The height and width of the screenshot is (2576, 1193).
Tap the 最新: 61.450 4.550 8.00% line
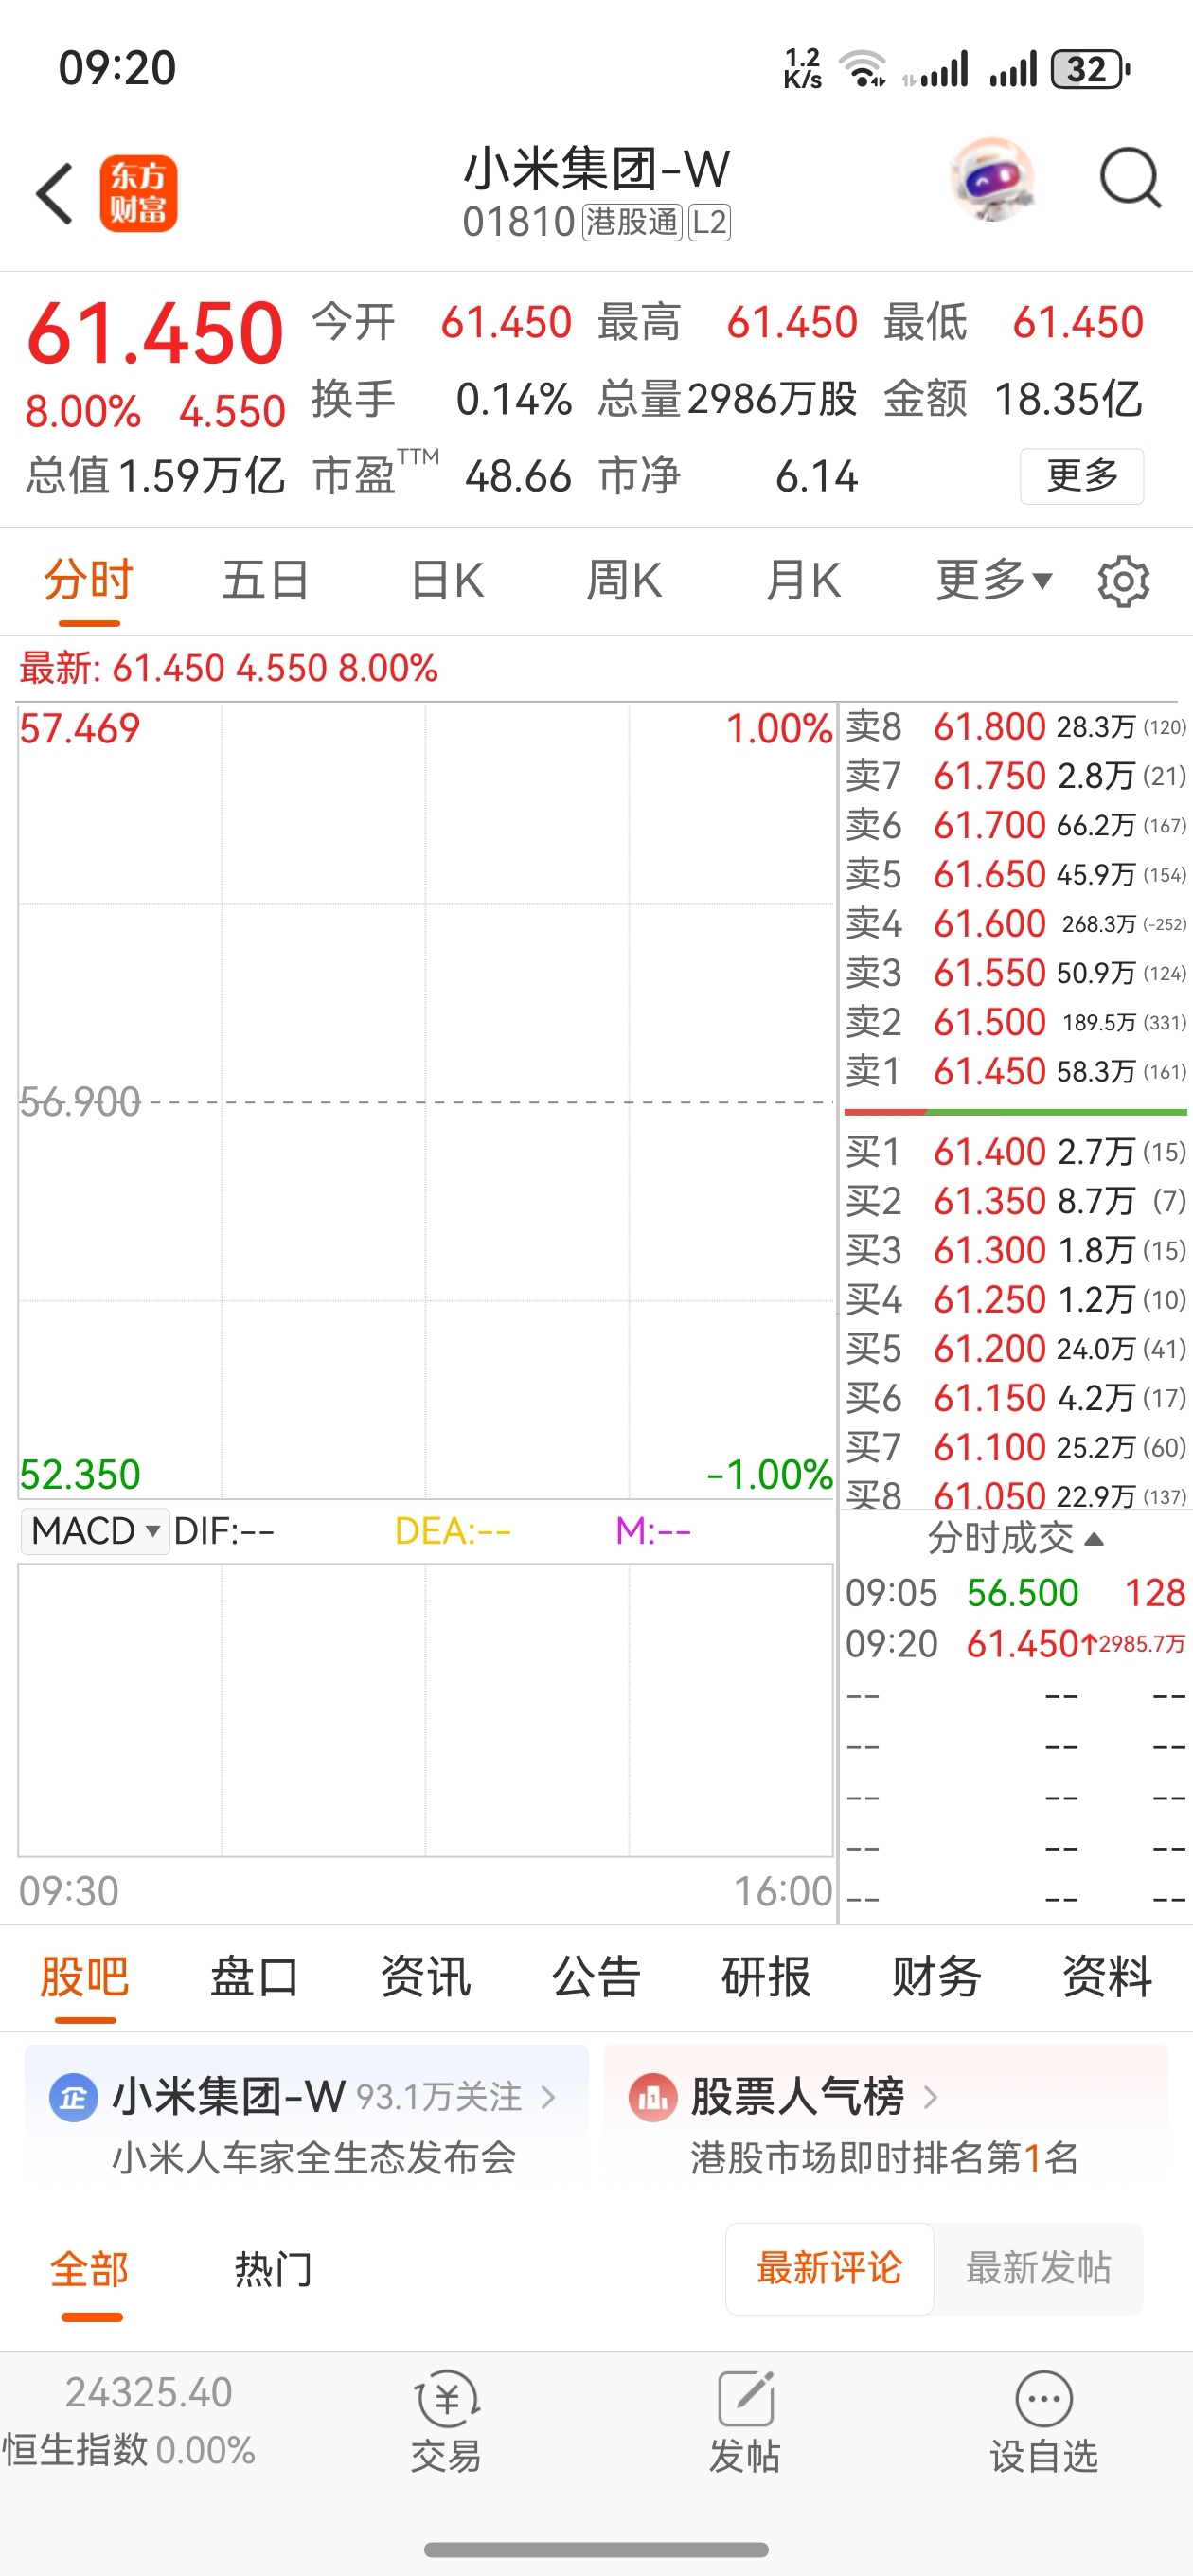point(228,668)
